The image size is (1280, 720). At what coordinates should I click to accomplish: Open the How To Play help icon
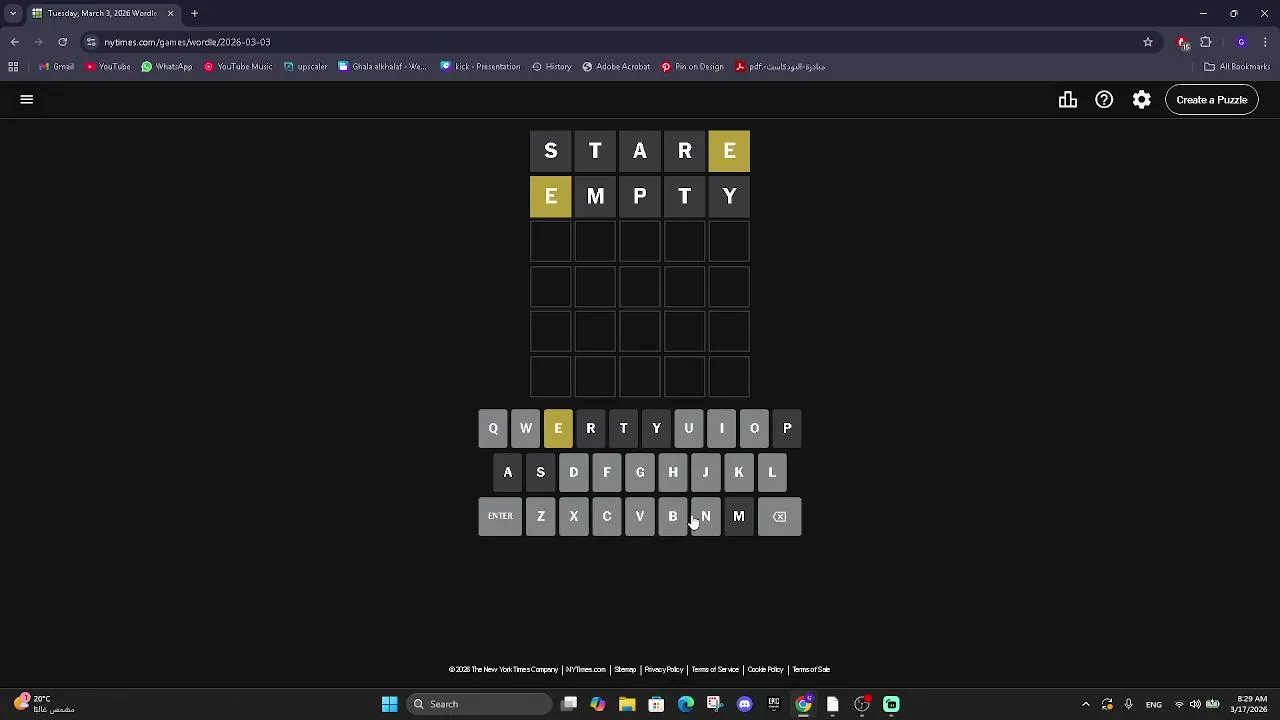click(x=1104, y=100)
